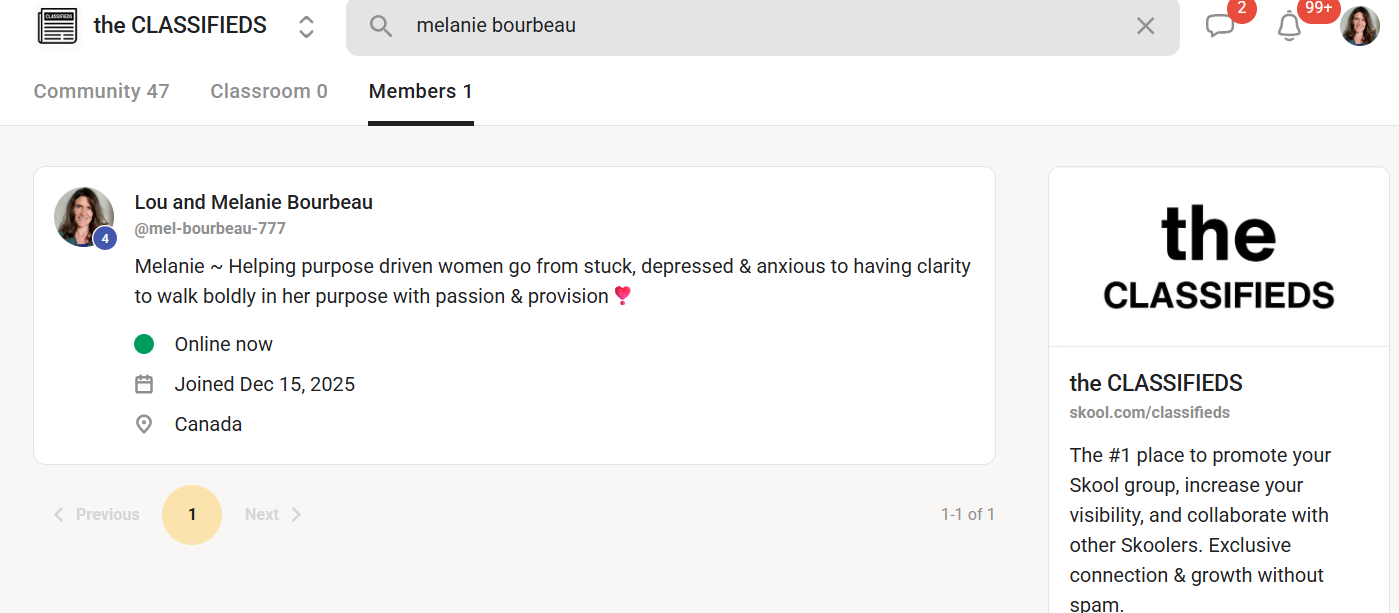Image resolution: width=1399 pixels, height=613 pixels.
Task: Click the search magnifier icon
Action: [381, 26]
